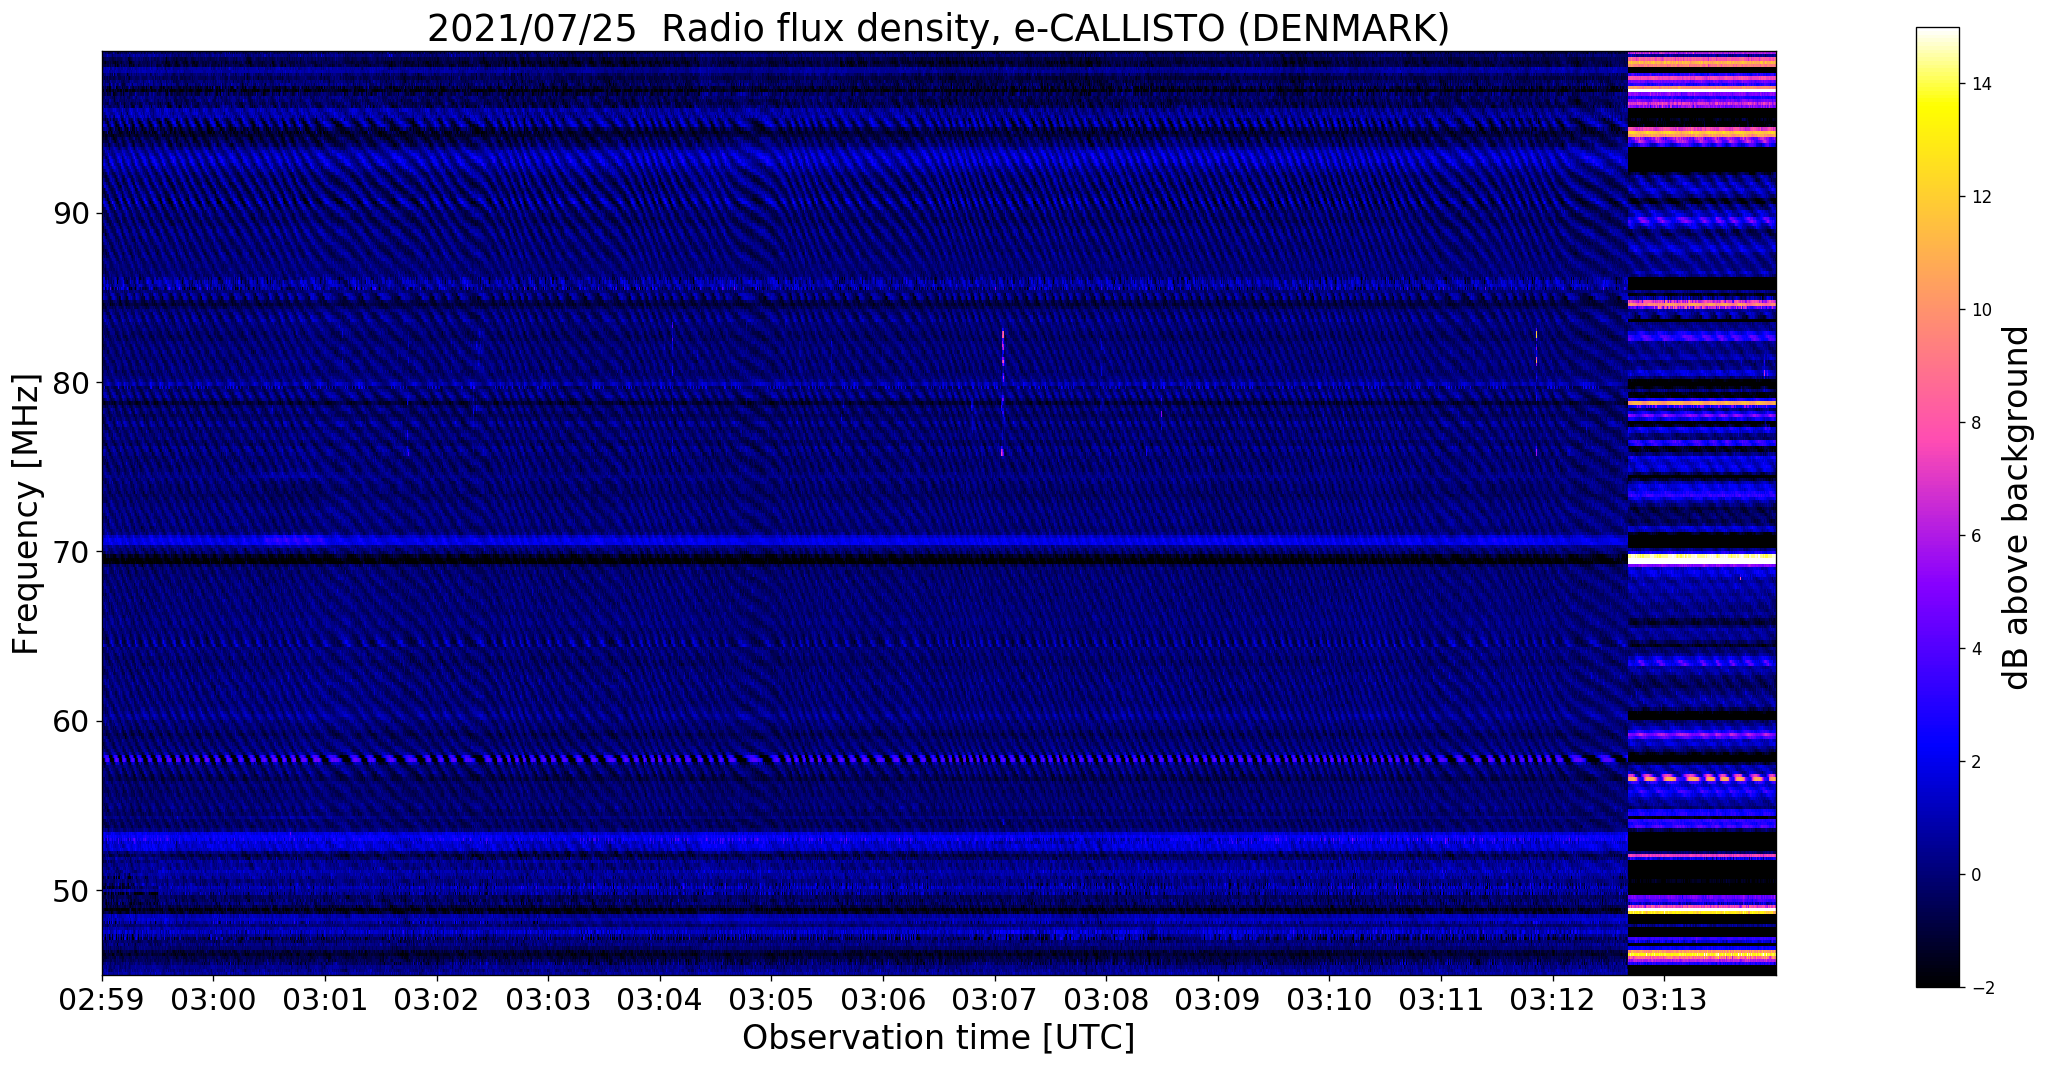Click the 03:03 time tick label
Screen dimensions: 2047x1067
547,999
